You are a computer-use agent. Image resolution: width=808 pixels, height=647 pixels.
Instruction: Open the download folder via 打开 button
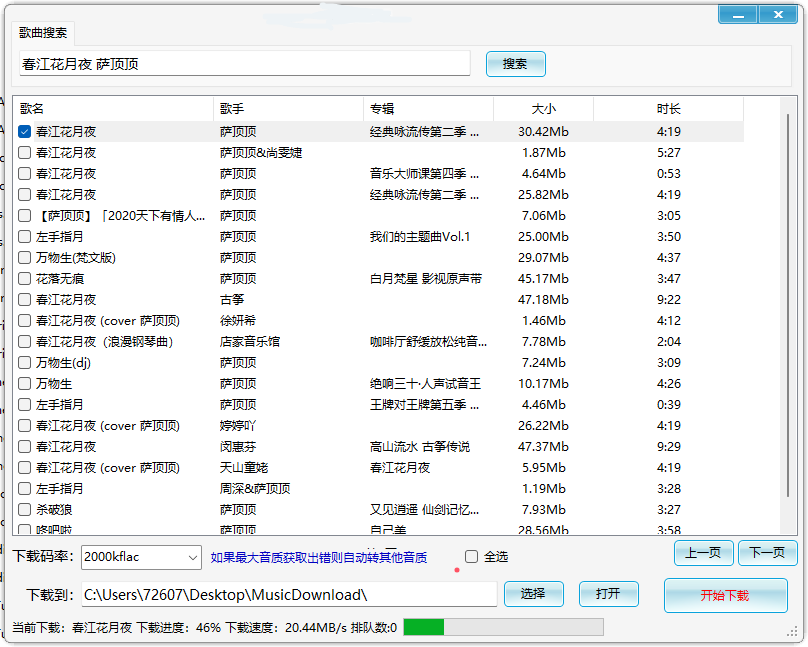tap(609, 593)
